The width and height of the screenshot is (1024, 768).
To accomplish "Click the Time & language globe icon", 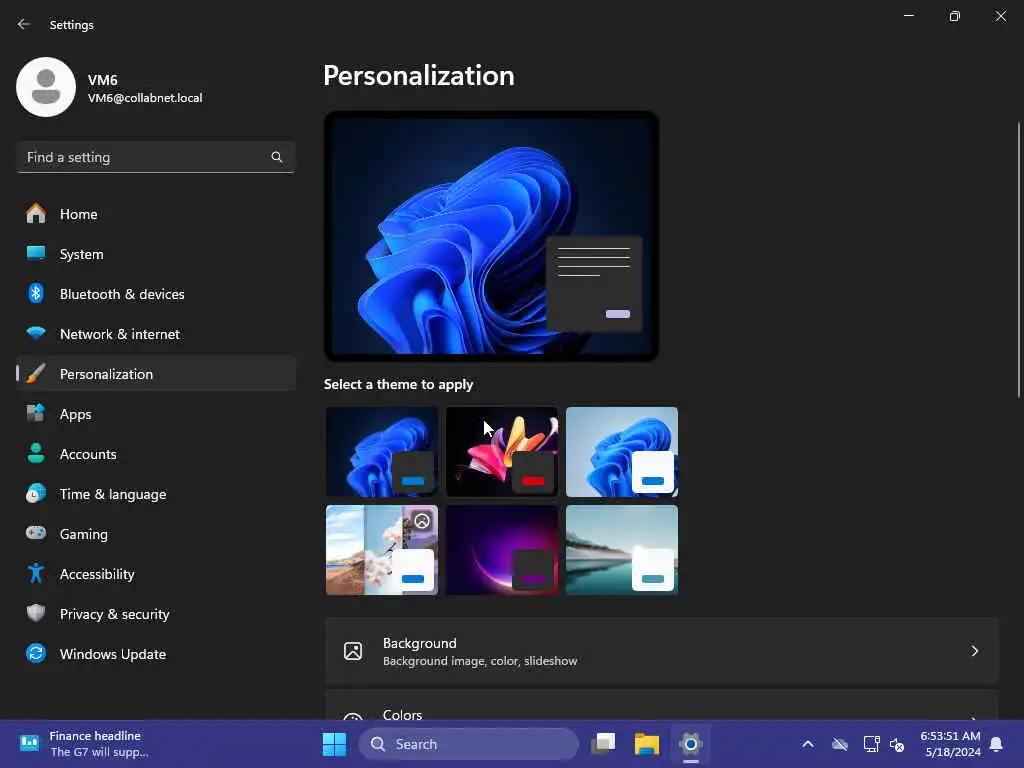I will point(36,493).
